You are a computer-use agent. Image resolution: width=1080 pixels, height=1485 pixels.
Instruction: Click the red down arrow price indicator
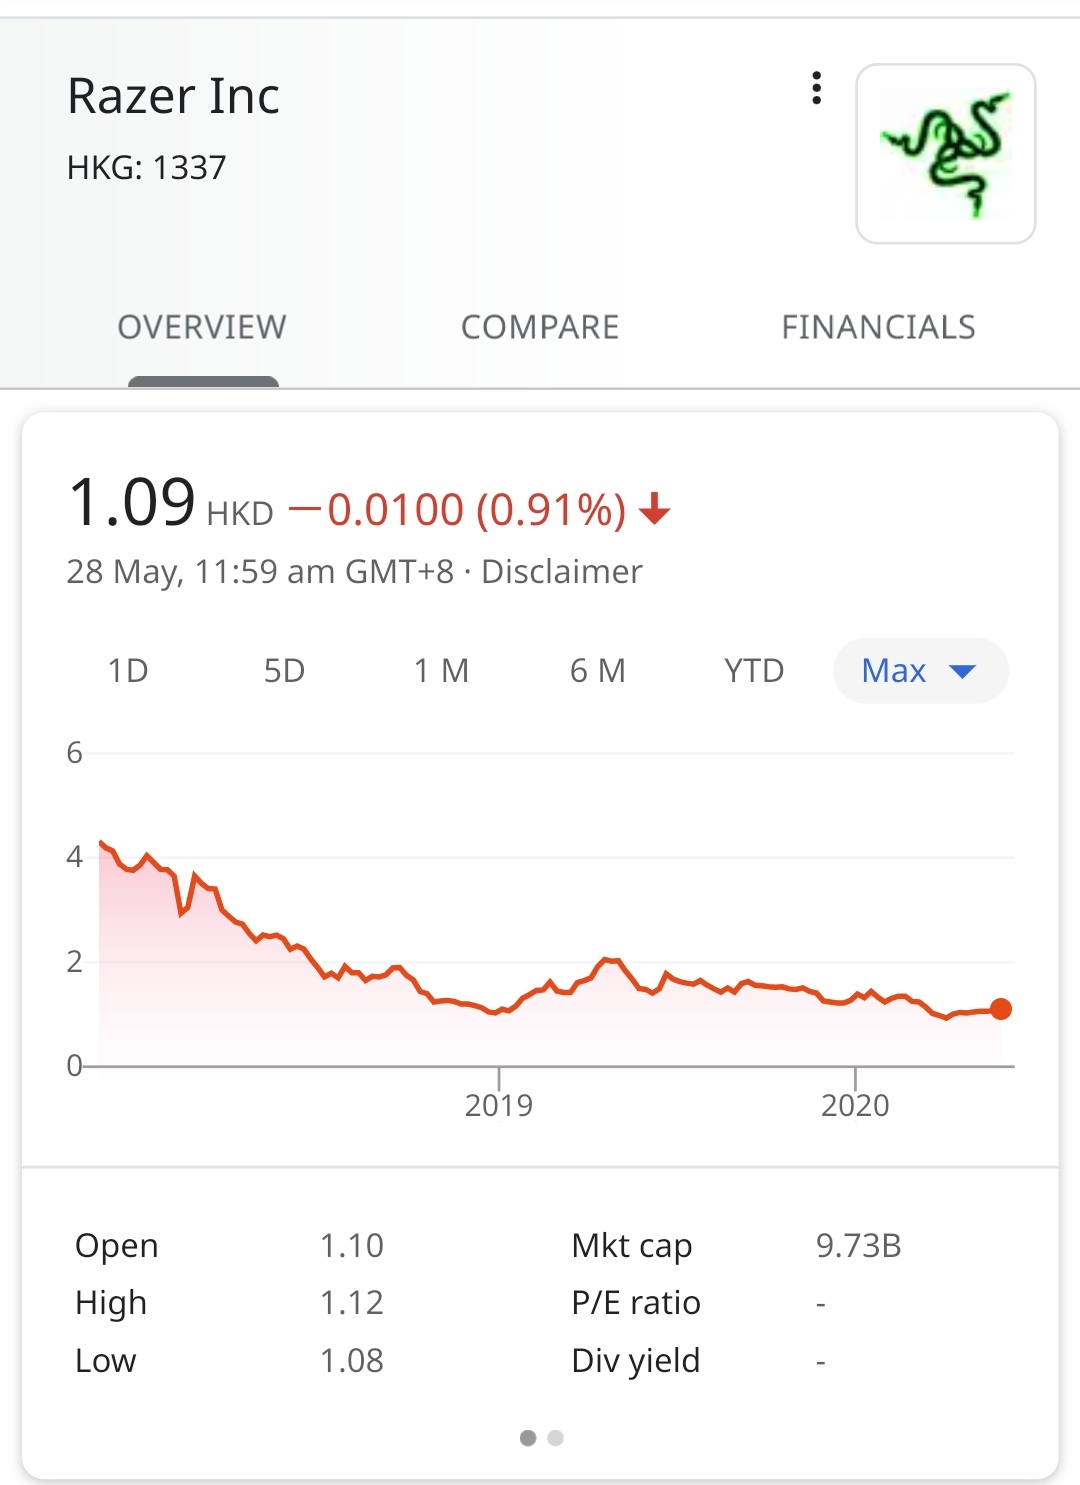[x=655, y=509]
